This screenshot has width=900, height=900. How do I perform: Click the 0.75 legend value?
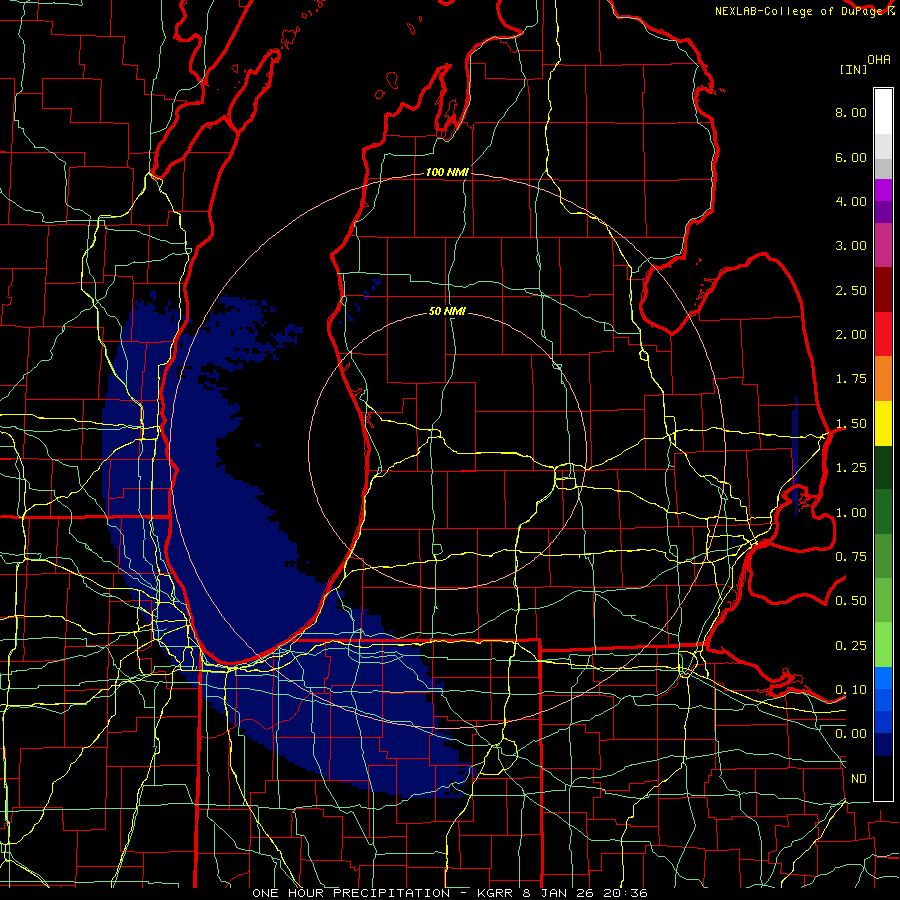pyautogui.click(x=851, y=557)
